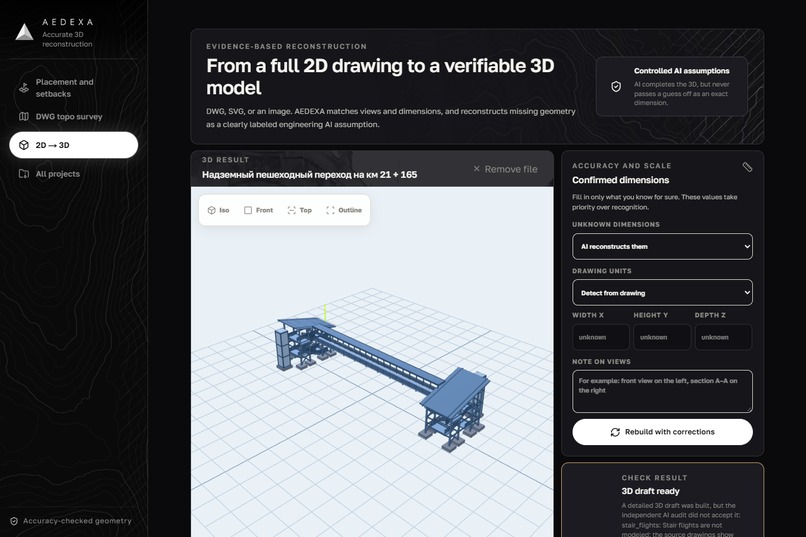
Task: Open Placement and setbacks section
Action: pyautogui.click(x=74, y=88)
